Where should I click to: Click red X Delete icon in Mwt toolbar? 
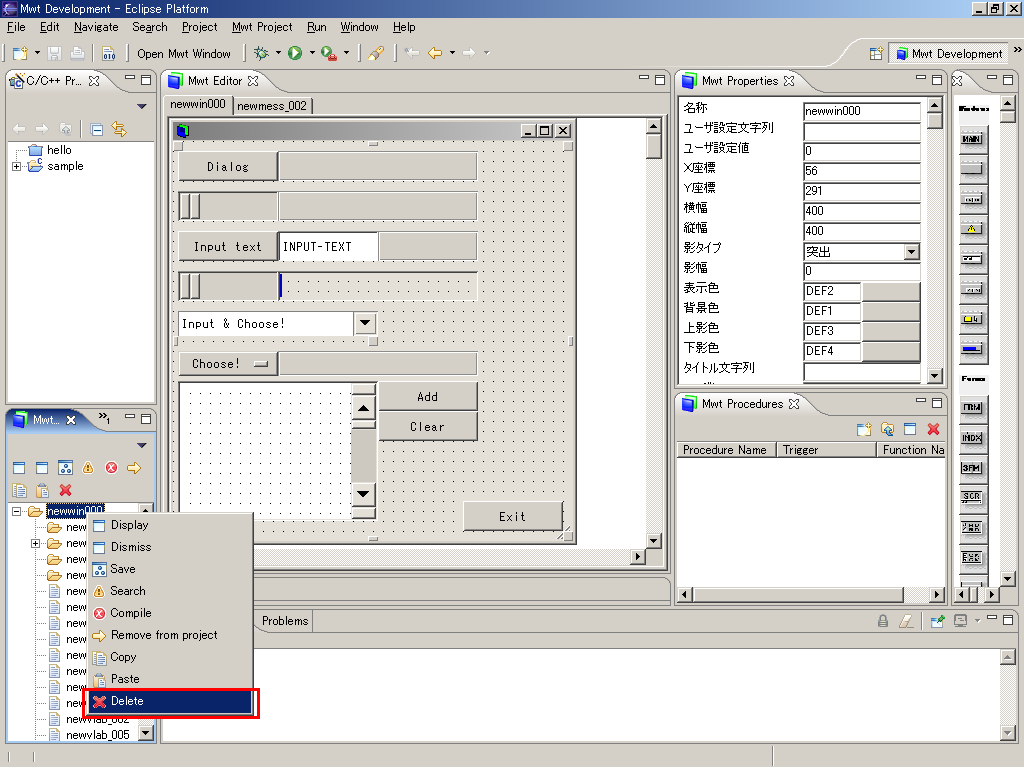click(65, 490)
